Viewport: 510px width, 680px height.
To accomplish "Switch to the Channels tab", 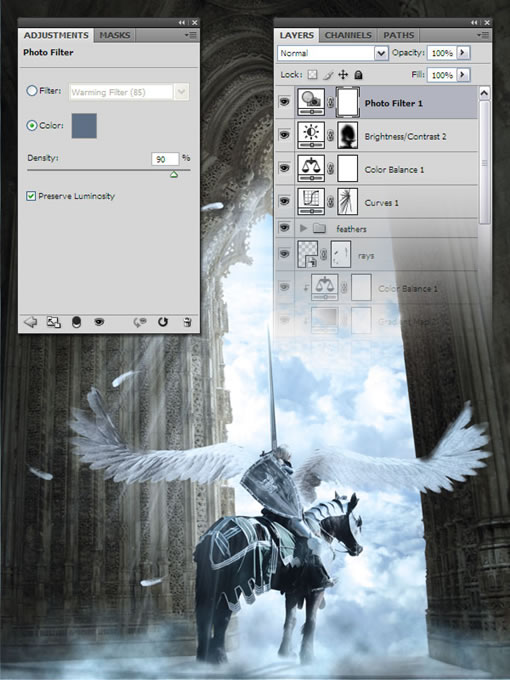I will (348, 35).
